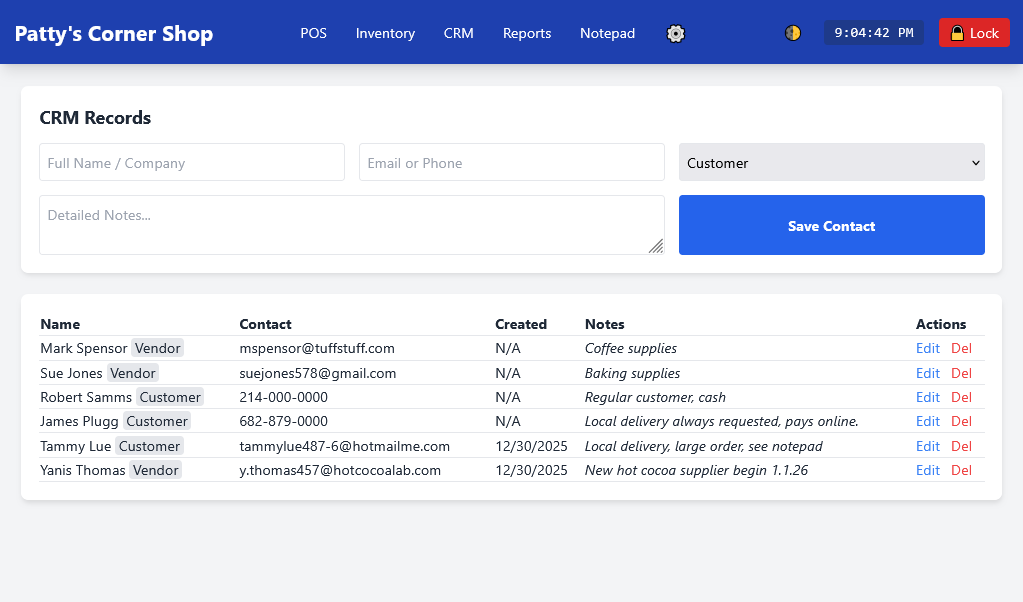
Task: Click the Email or Phone field
Action: tap(511, 163)
